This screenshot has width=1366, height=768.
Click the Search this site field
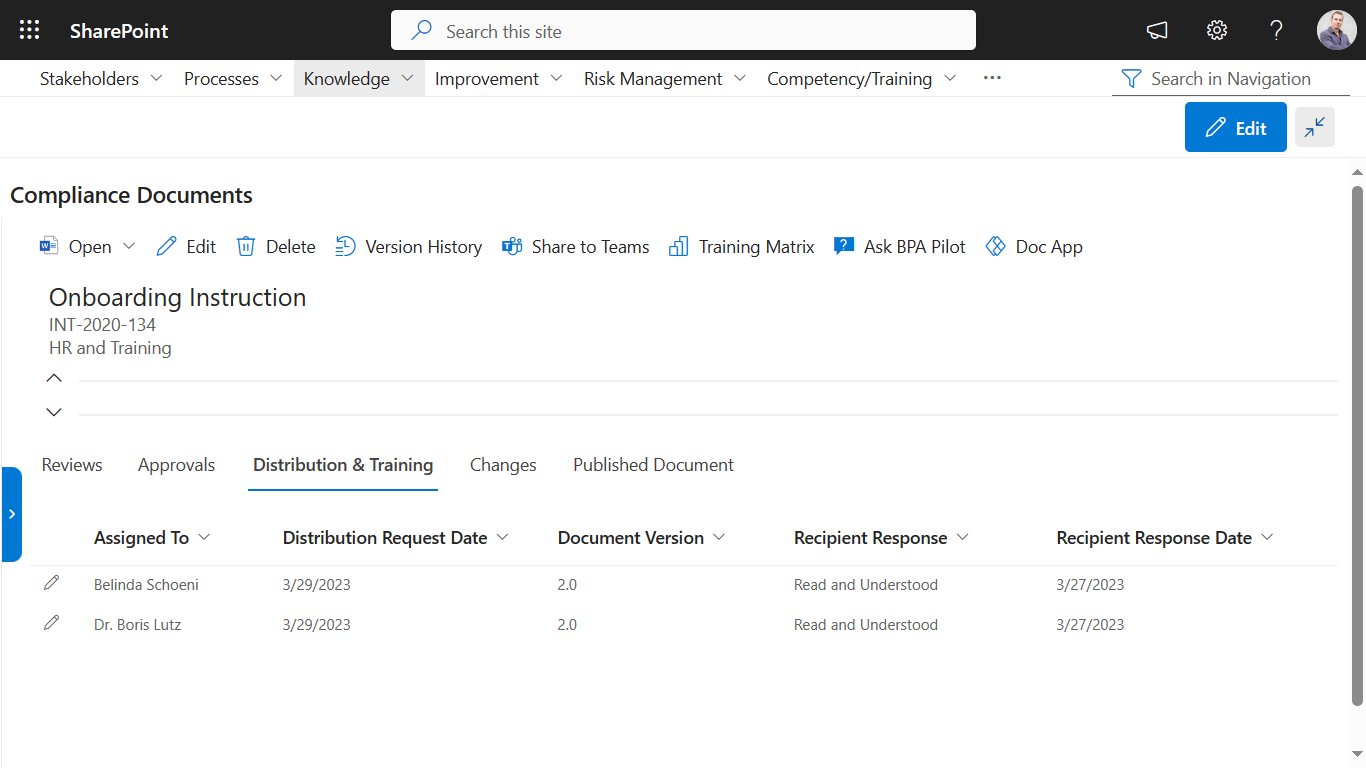683,31
